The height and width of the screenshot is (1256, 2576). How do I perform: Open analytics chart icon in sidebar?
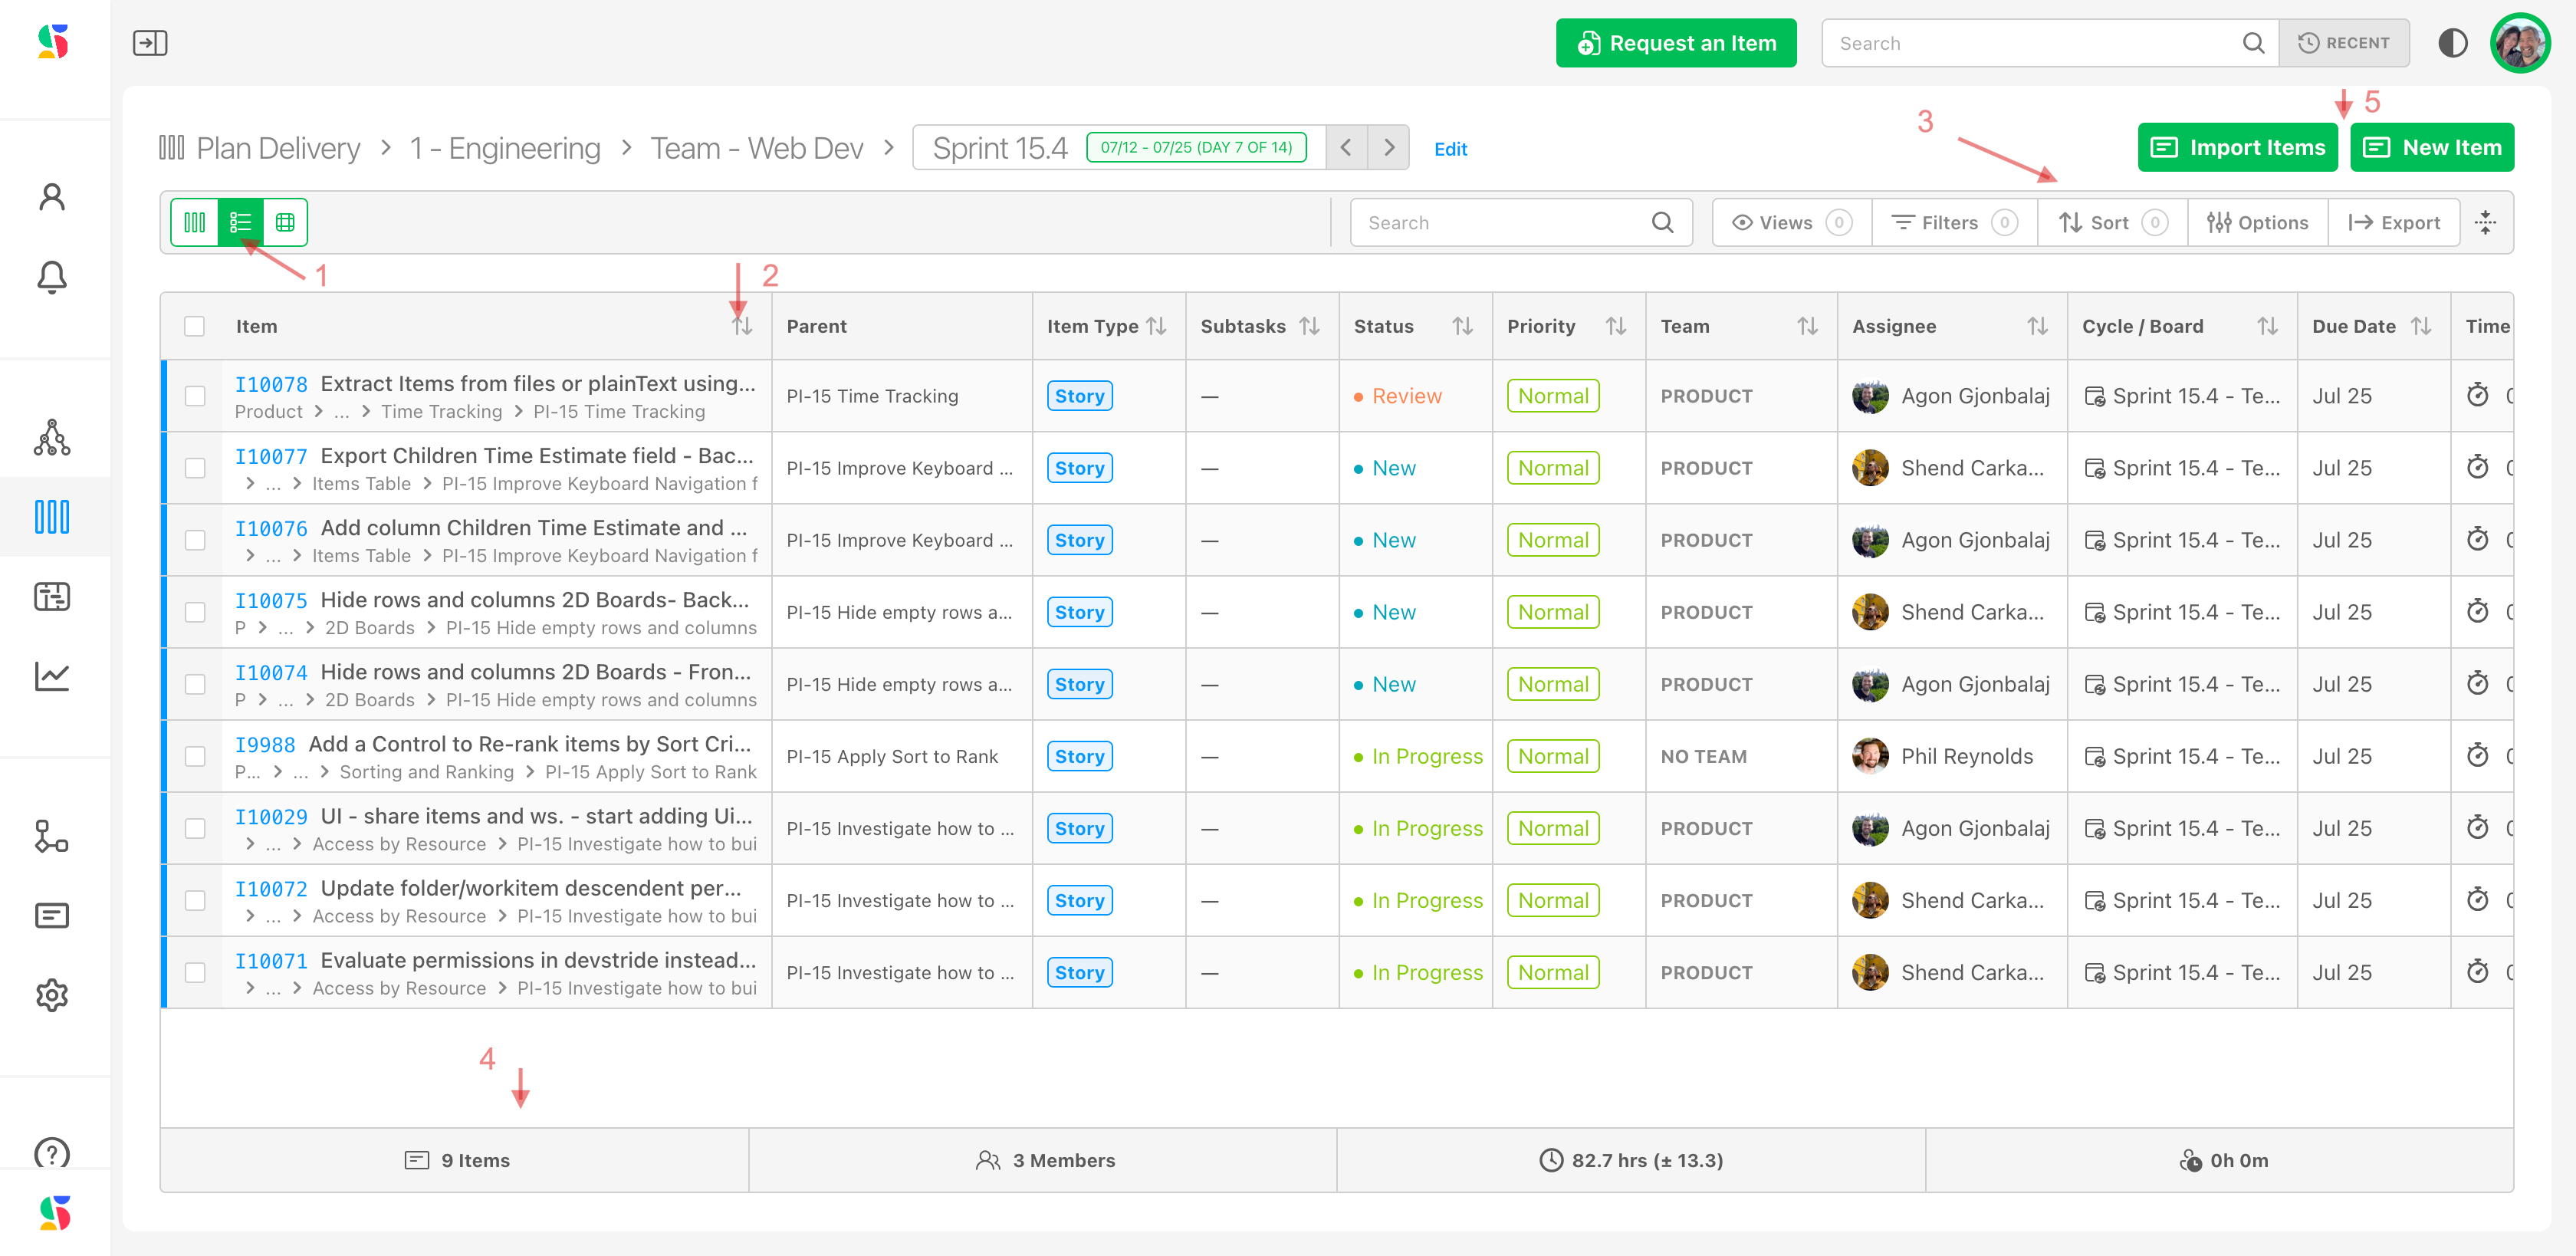52,676
